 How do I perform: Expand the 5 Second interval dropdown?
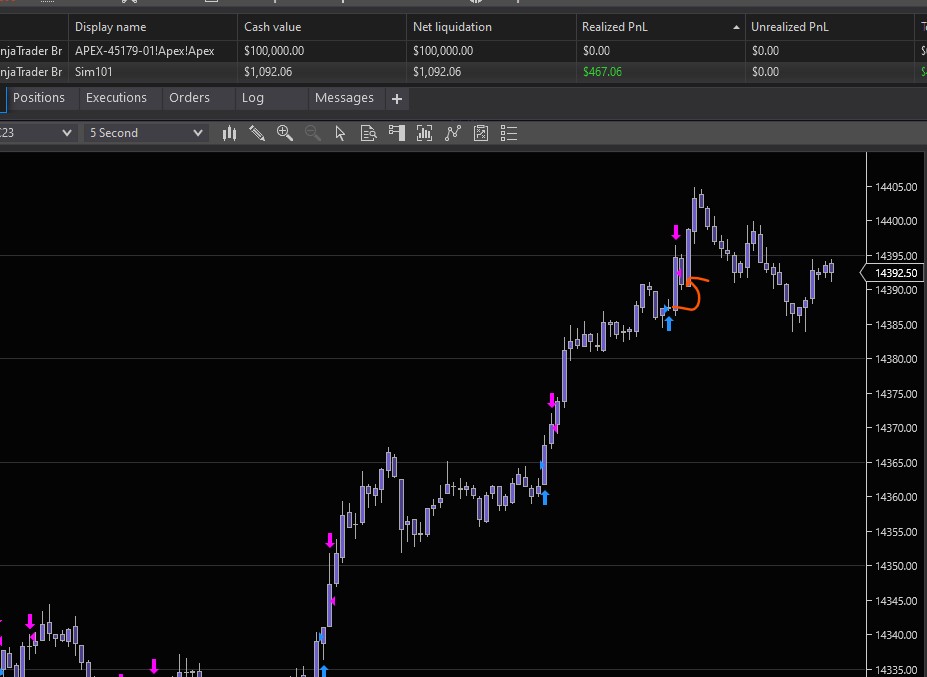[146, 133]
